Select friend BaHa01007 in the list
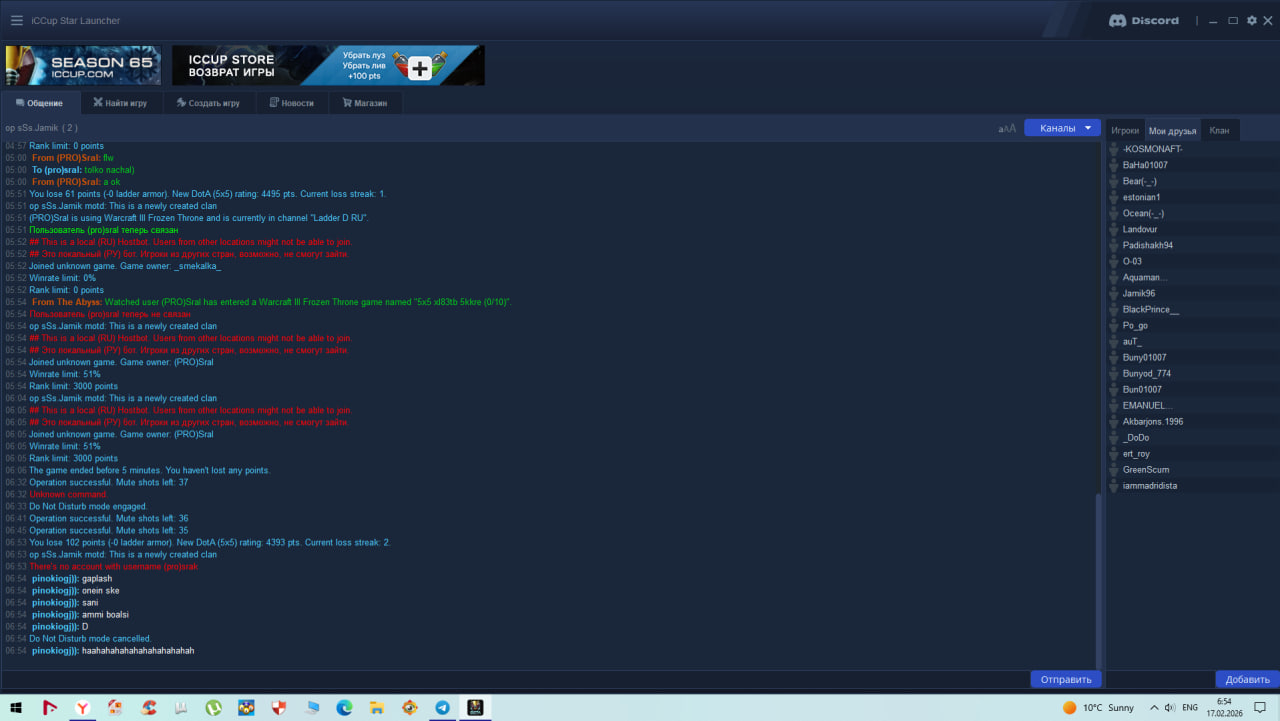Image resolution: width=1280 pixels, height=721 pixels. click(1192, 165)
